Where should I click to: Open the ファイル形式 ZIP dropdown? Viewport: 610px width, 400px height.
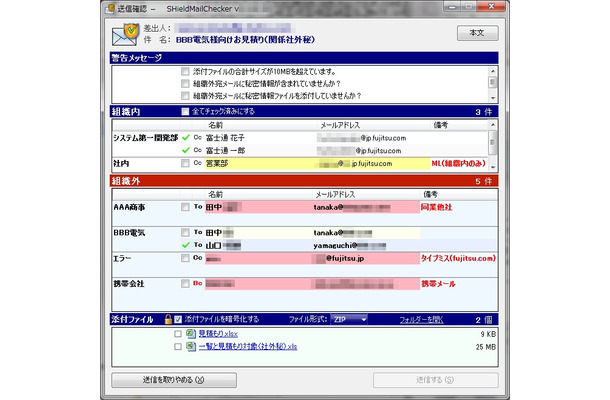click(x=349, y=319)
